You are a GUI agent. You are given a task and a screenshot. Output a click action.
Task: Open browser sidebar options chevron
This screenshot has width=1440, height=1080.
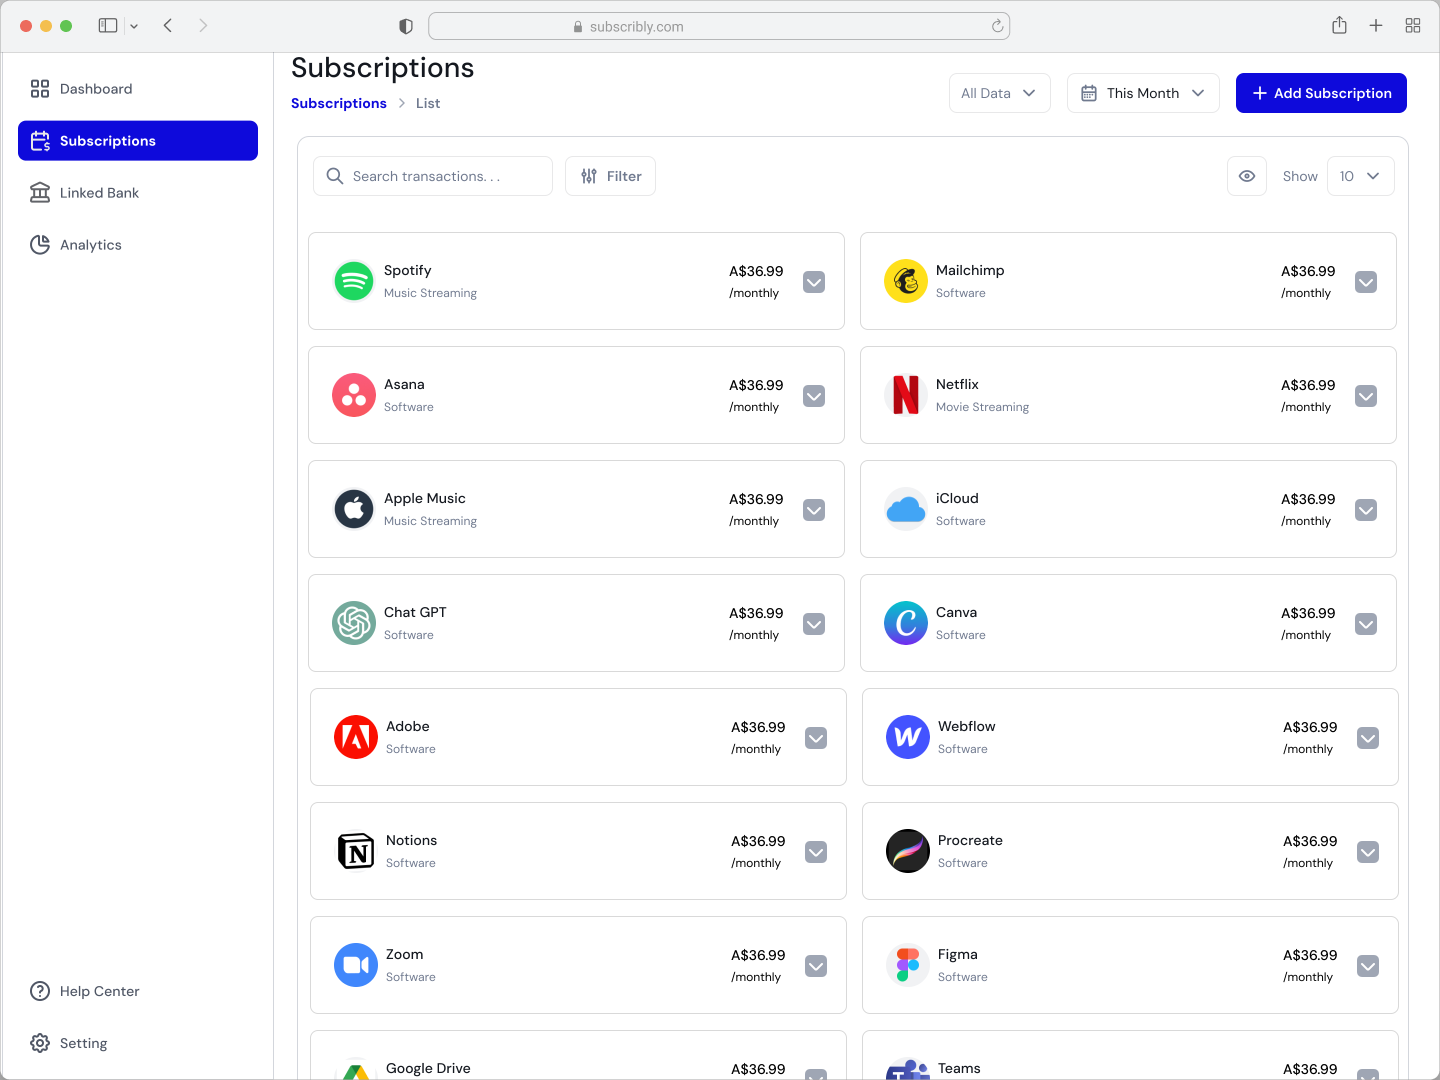134,26
